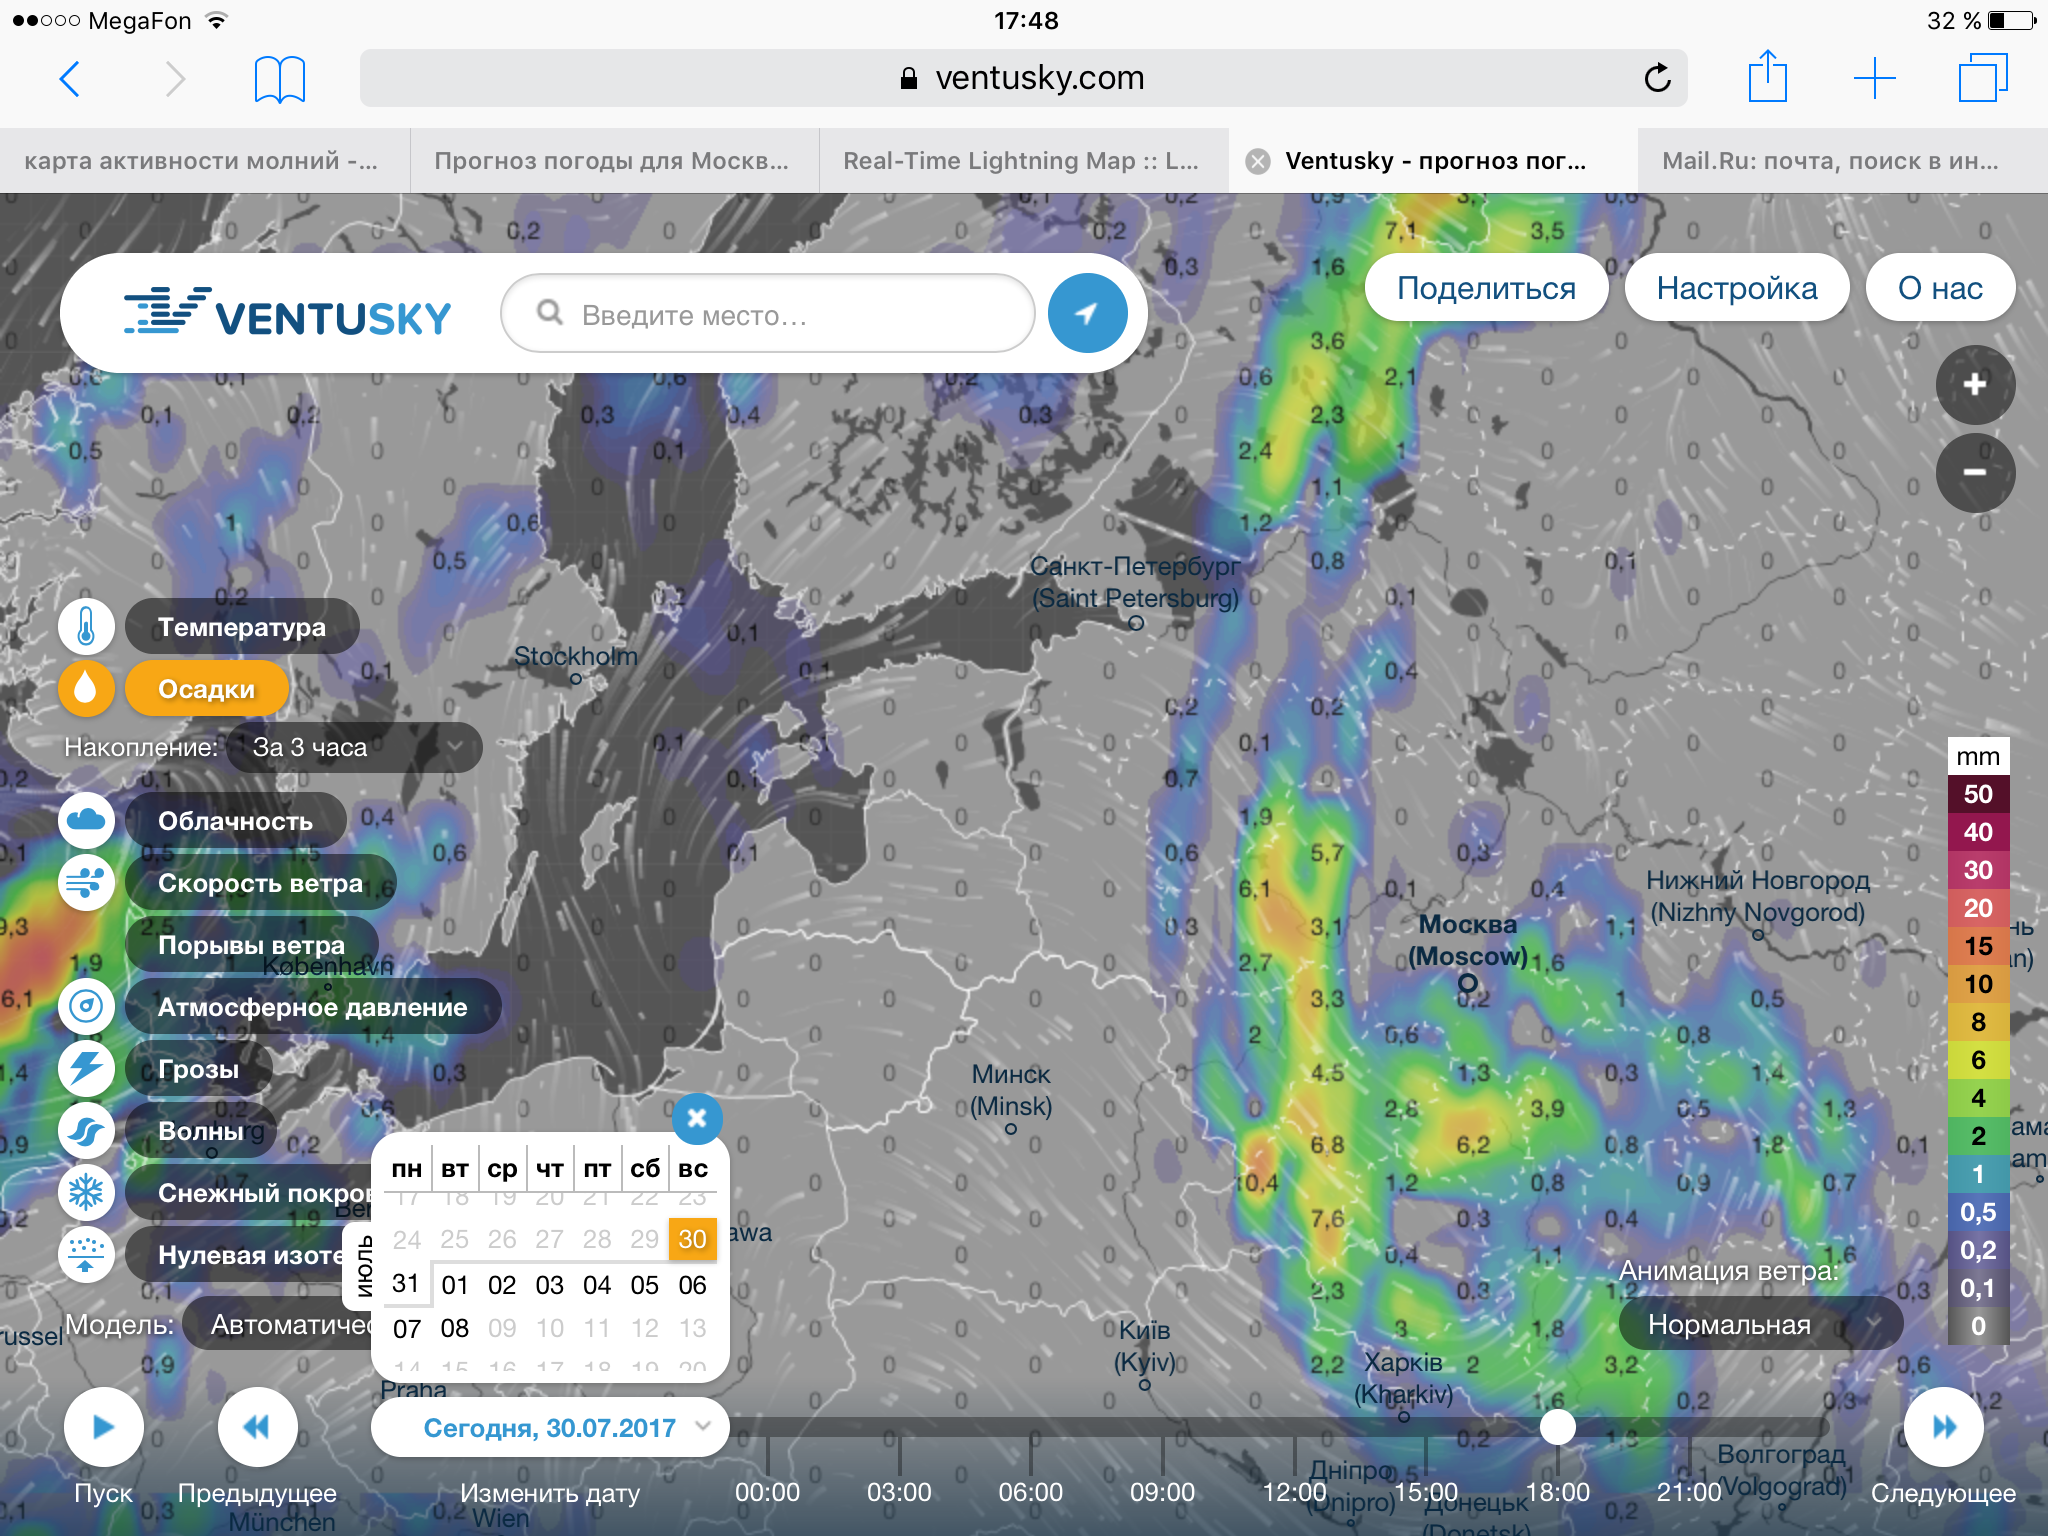Click the Настройка button
Viewport: 2048px width, 1536px height.
[x=1737, y=288]
